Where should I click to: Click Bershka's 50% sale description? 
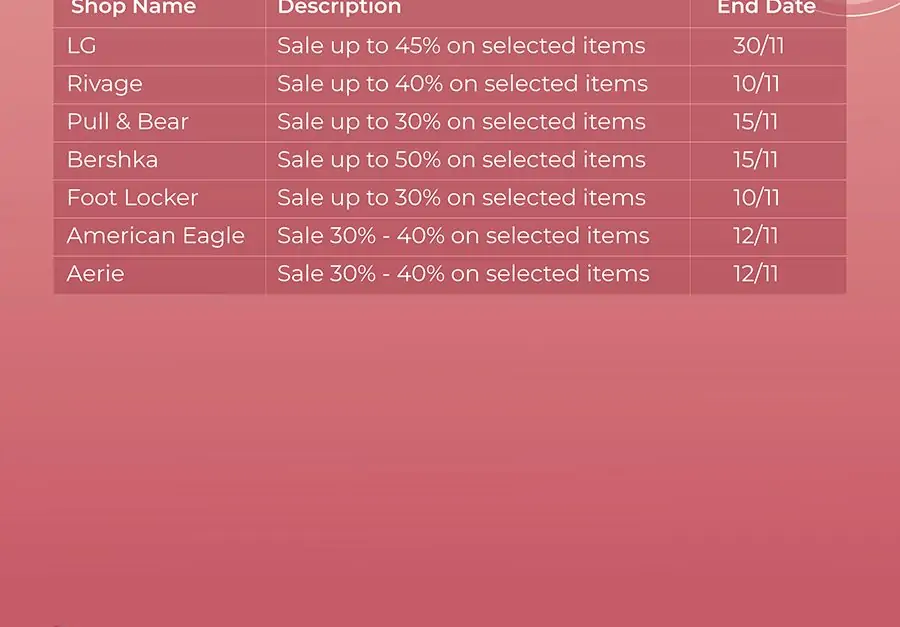click(x=461, y=160)
